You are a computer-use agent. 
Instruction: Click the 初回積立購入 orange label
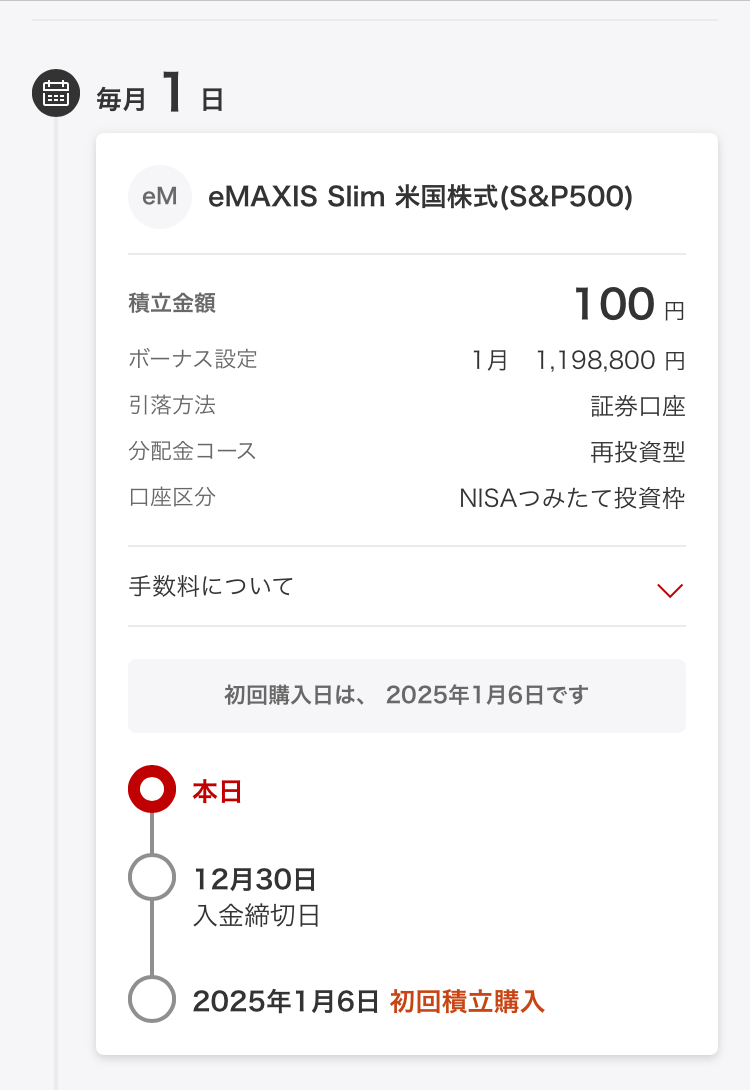click(467, 1001)
